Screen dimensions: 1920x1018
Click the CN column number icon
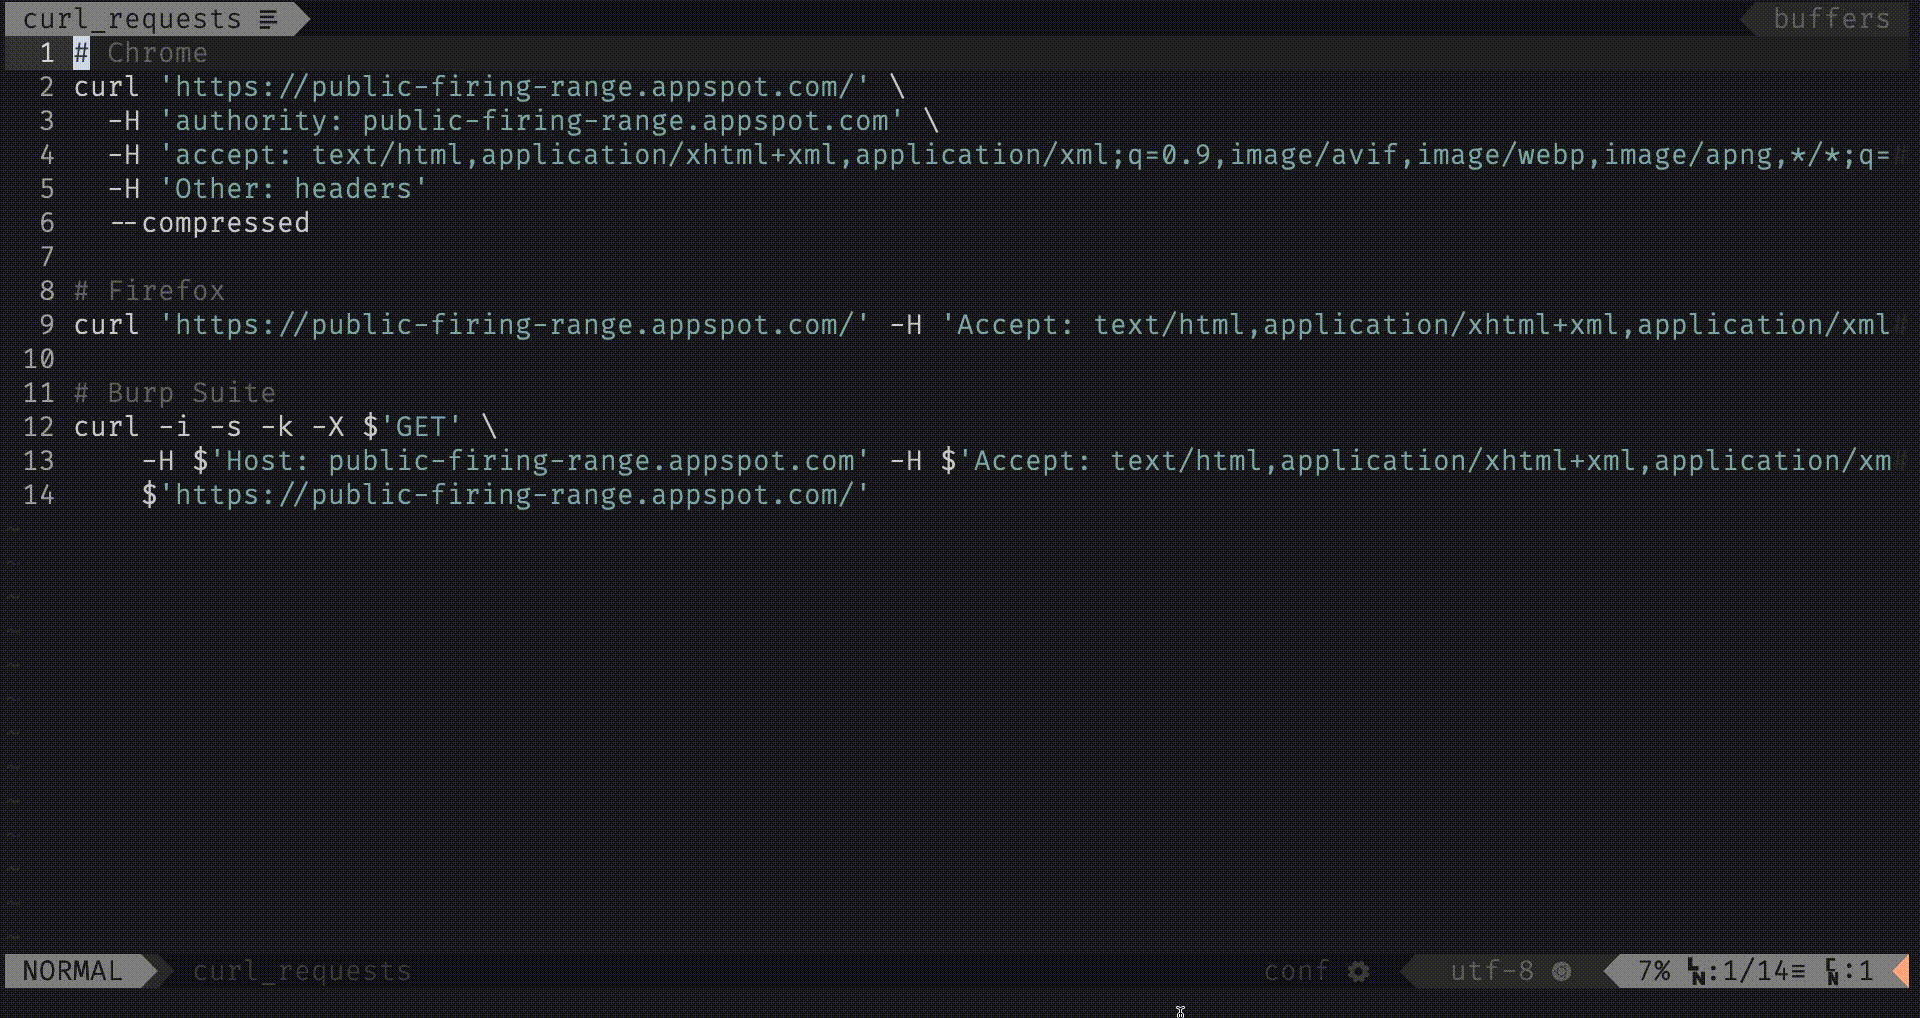pos(1832,971)
